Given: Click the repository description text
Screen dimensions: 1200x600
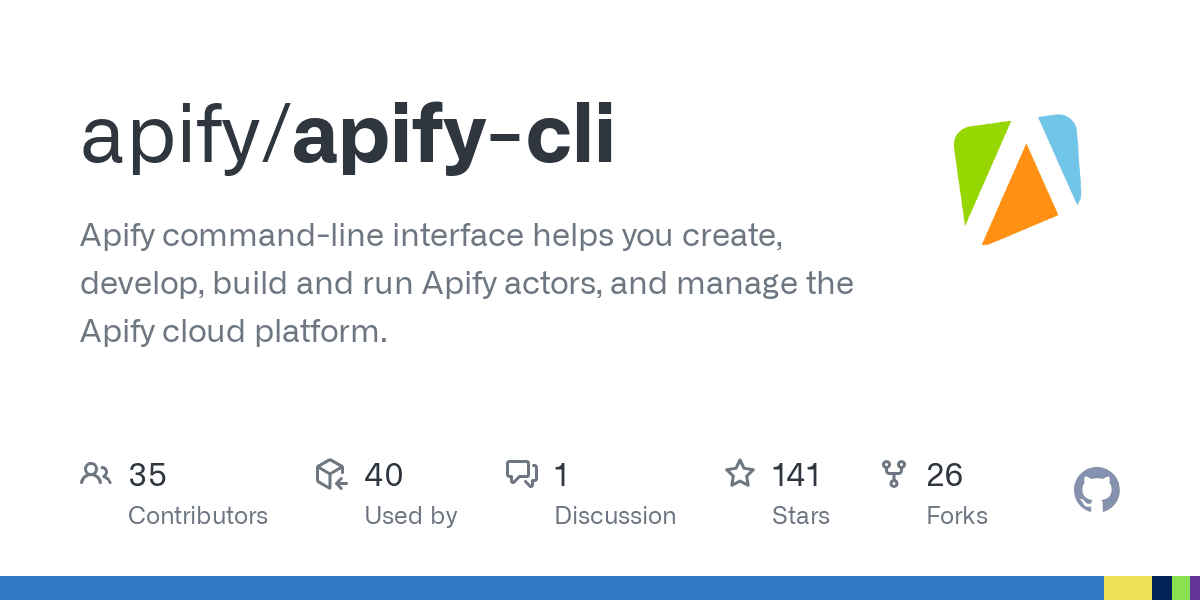Looking at the screenshot, I should pos(467,284).
